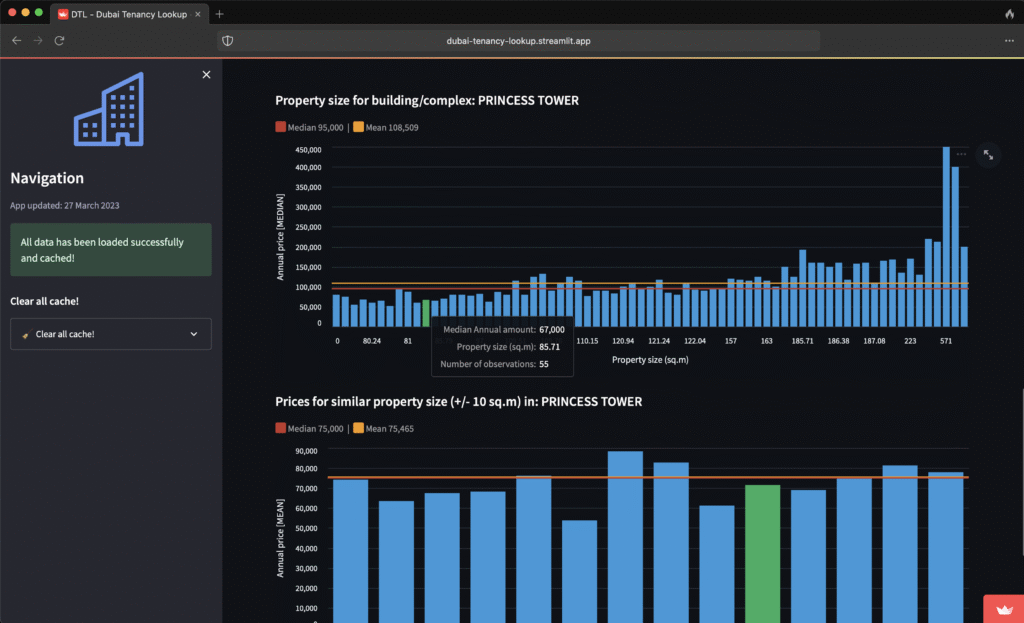Open the top chart's three-dot options menu
This screenshot has height=623, width=1024.
coord(961,155)
